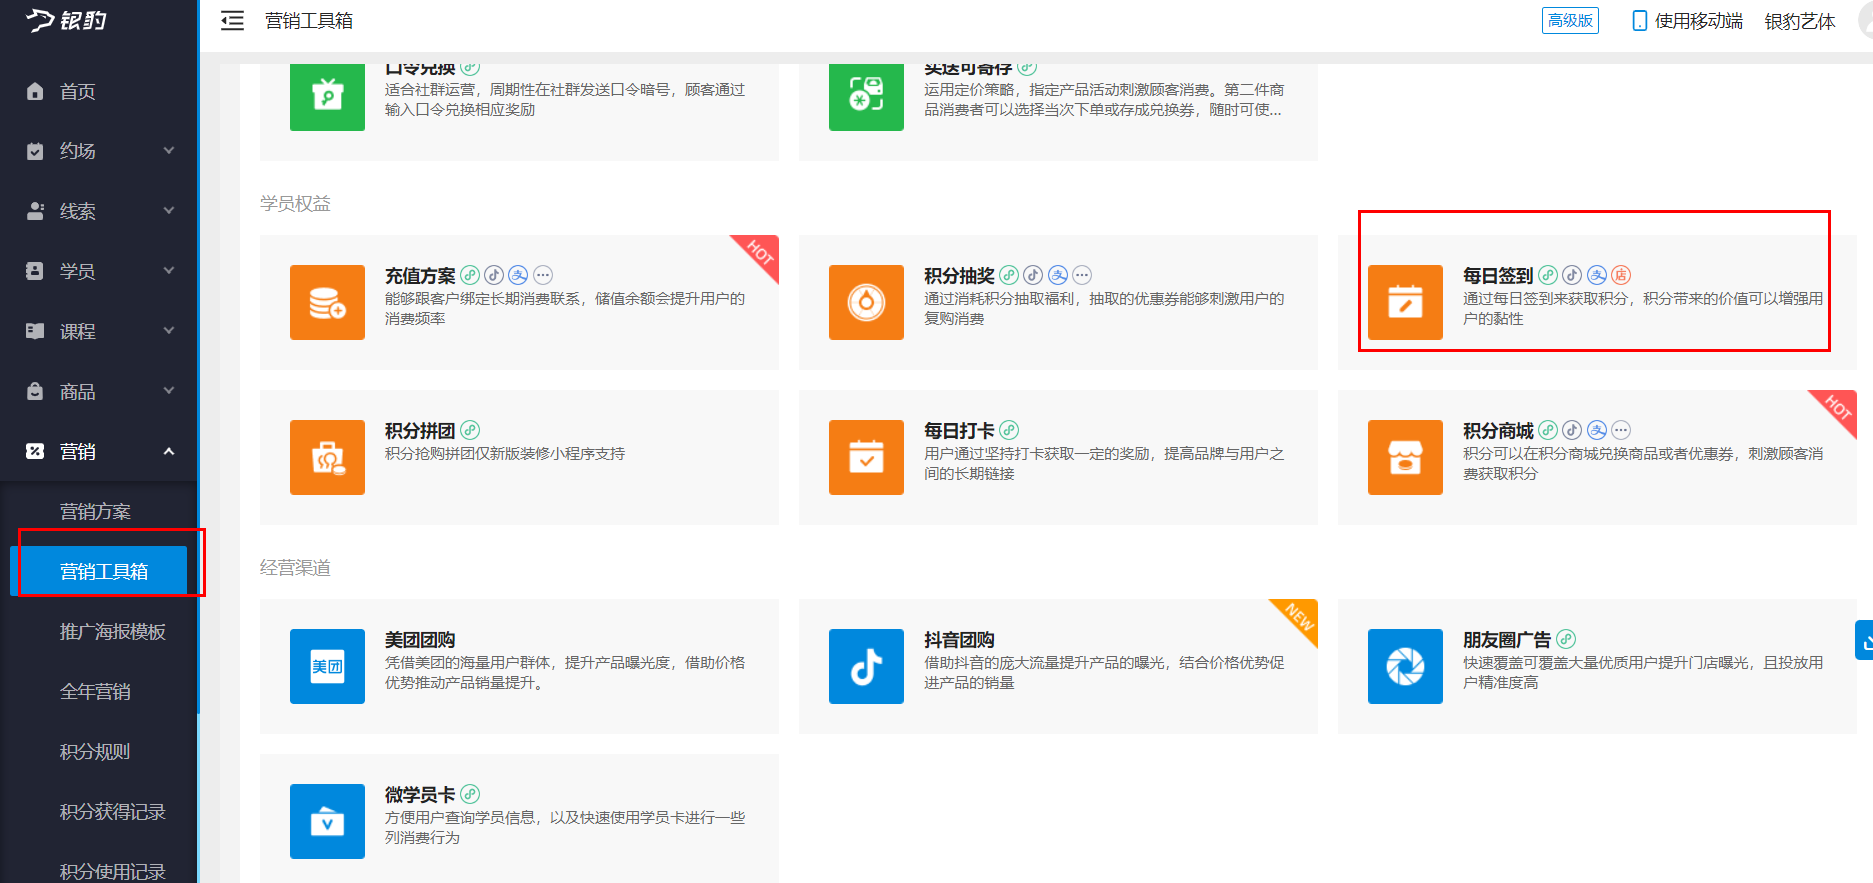
Task: Open the 积分商城 orange shop icon
Action: pos(1405,457)
